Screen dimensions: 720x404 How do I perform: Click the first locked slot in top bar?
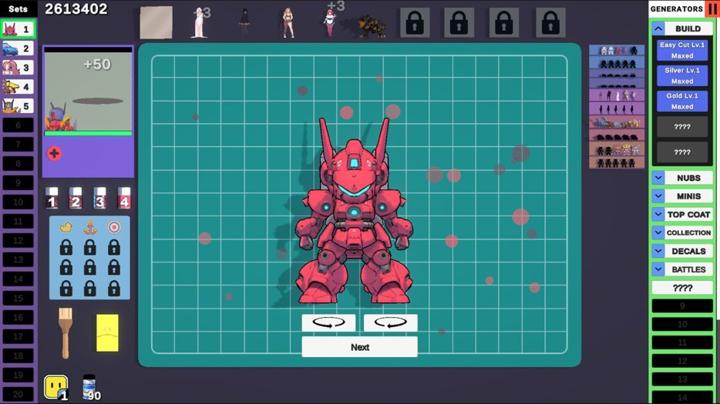[x=415, y=22]
